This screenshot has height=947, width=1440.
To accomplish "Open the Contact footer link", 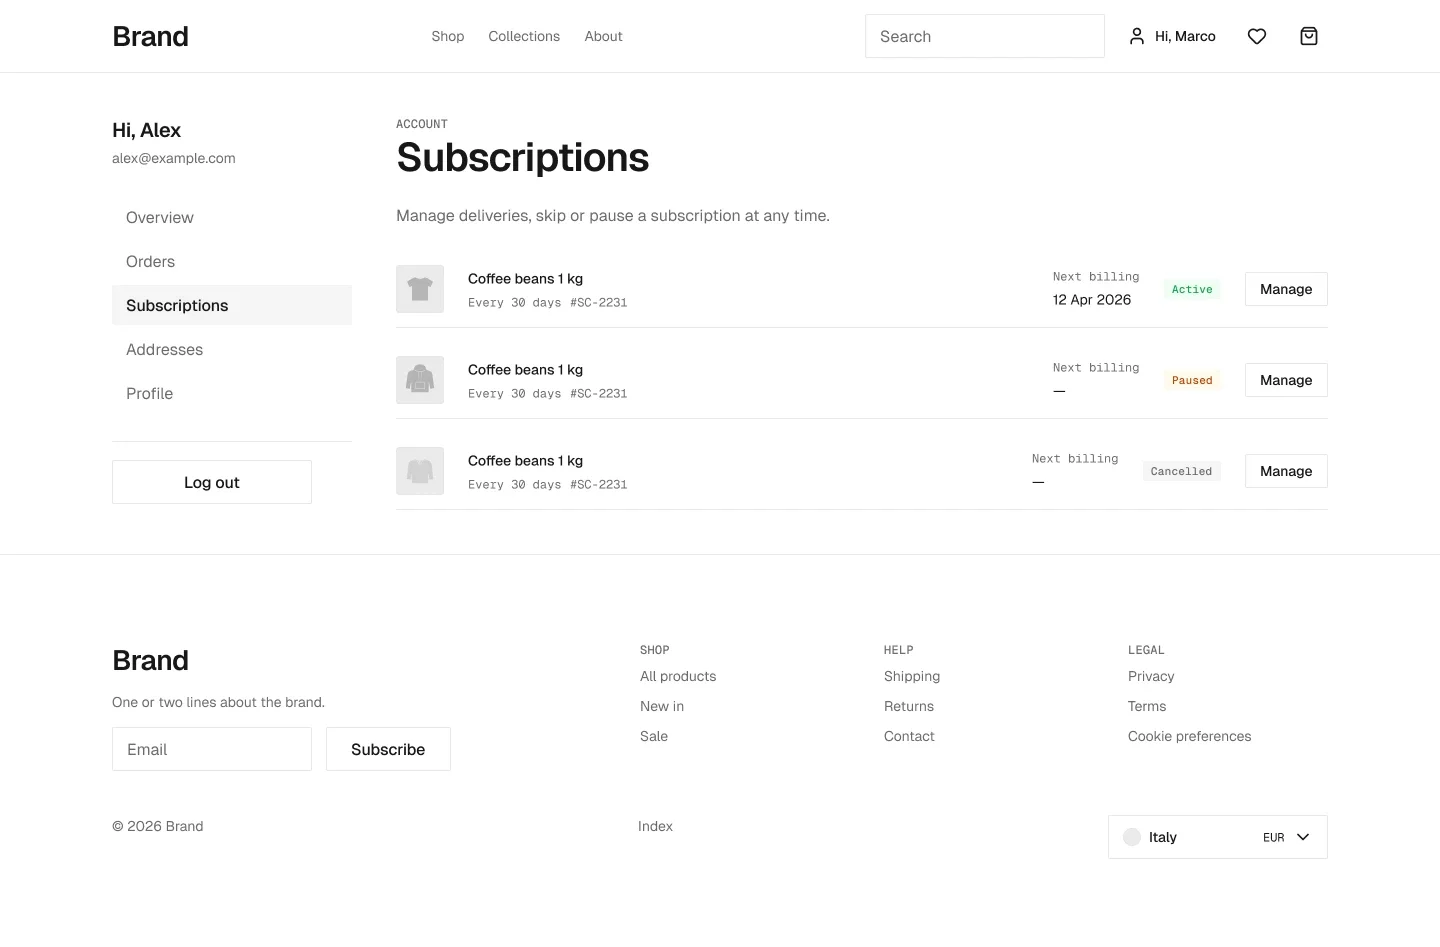I will point(909,736).
